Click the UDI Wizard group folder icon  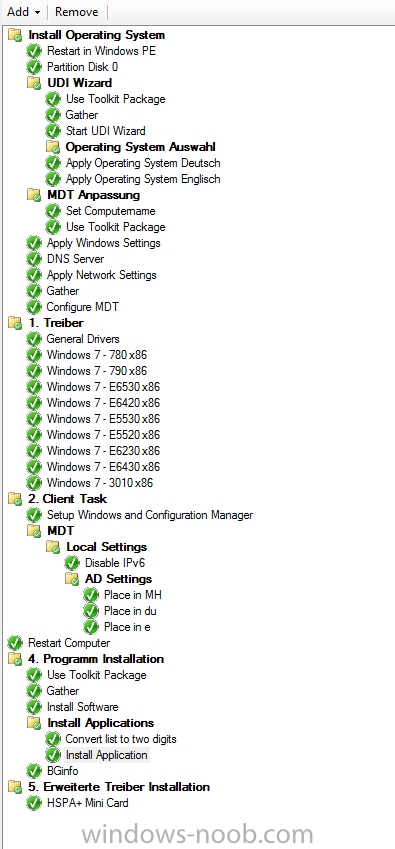point(34,83)
